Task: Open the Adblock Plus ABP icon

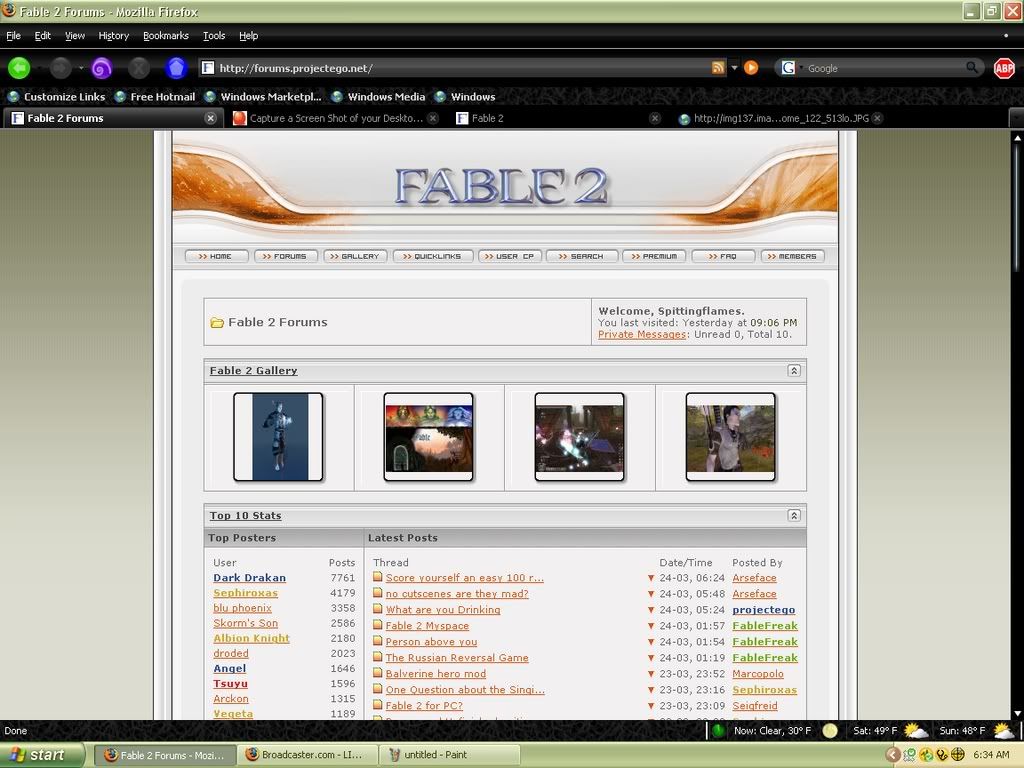Action: pos(1004,68)
